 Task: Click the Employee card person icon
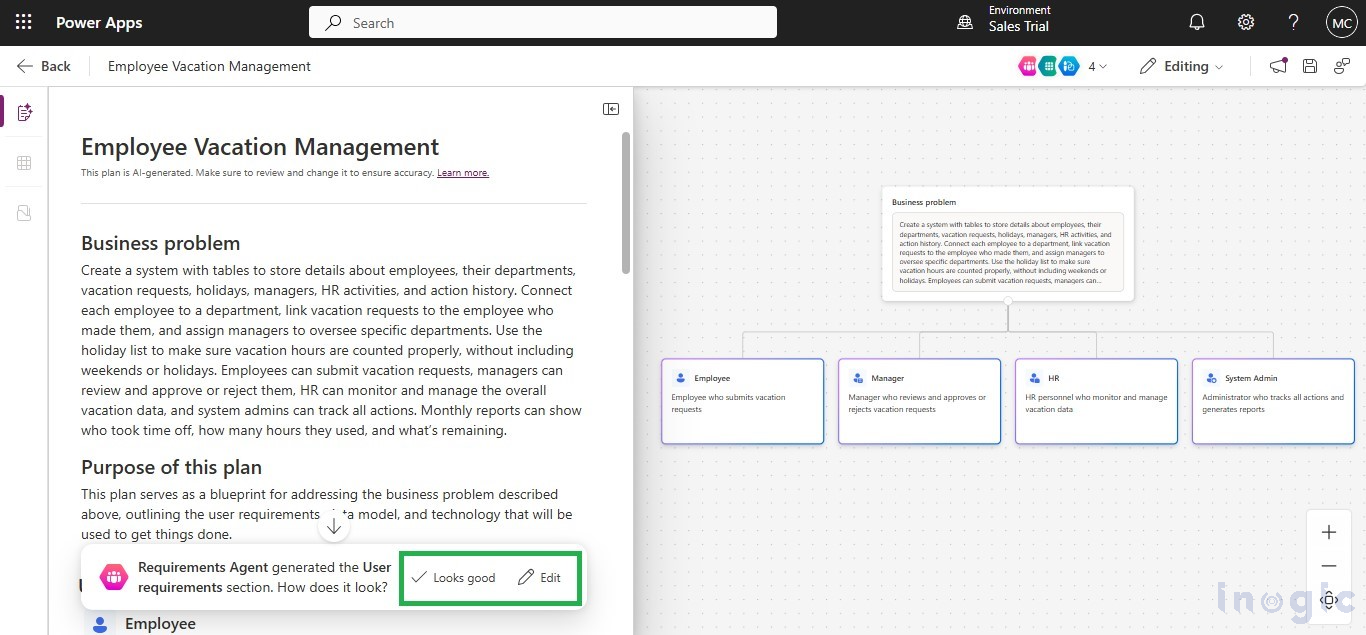point(681,378)
